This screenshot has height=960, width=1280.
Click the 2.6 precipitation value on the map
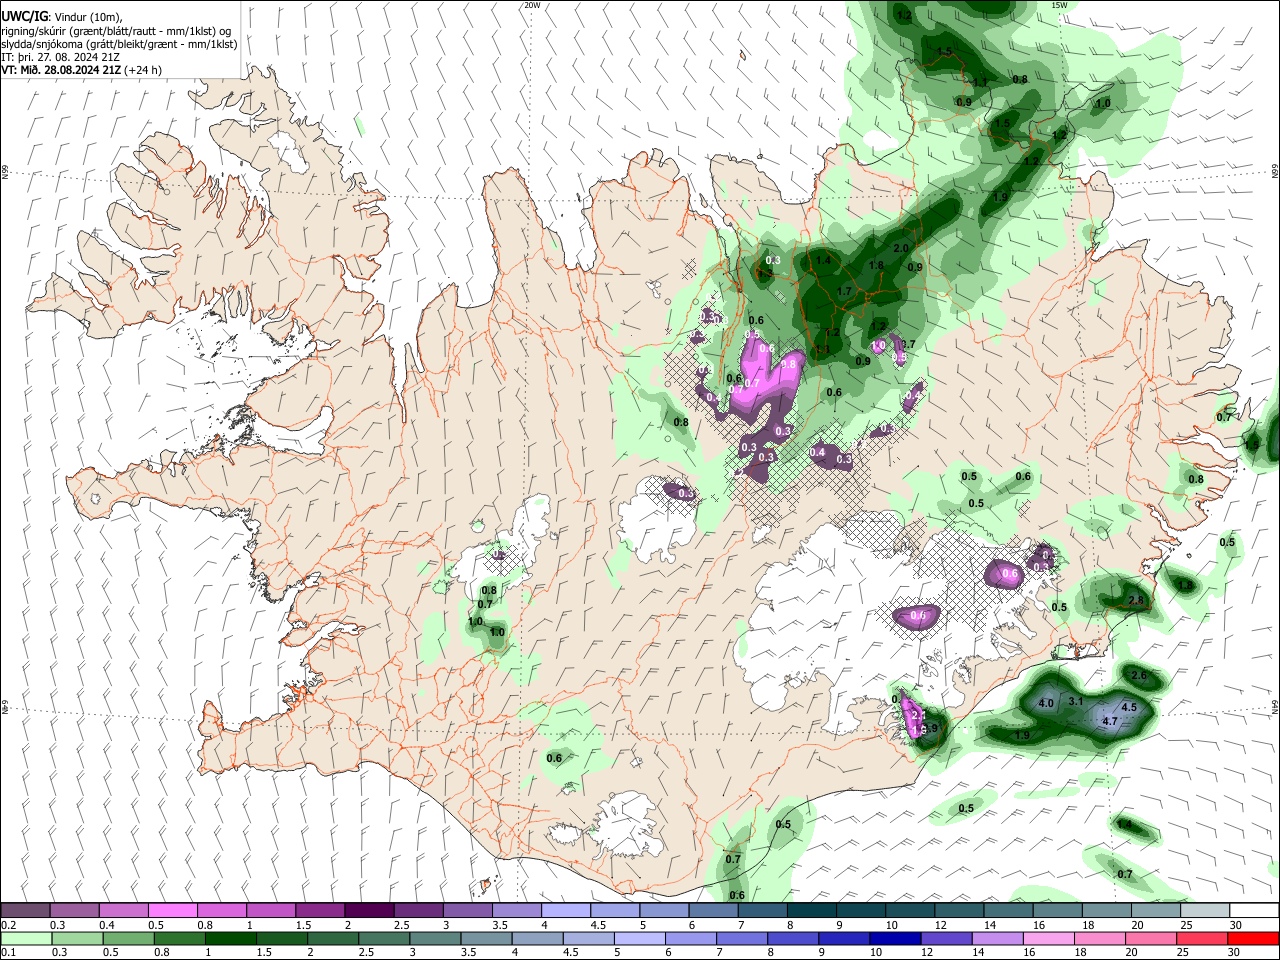[1138, 676]
